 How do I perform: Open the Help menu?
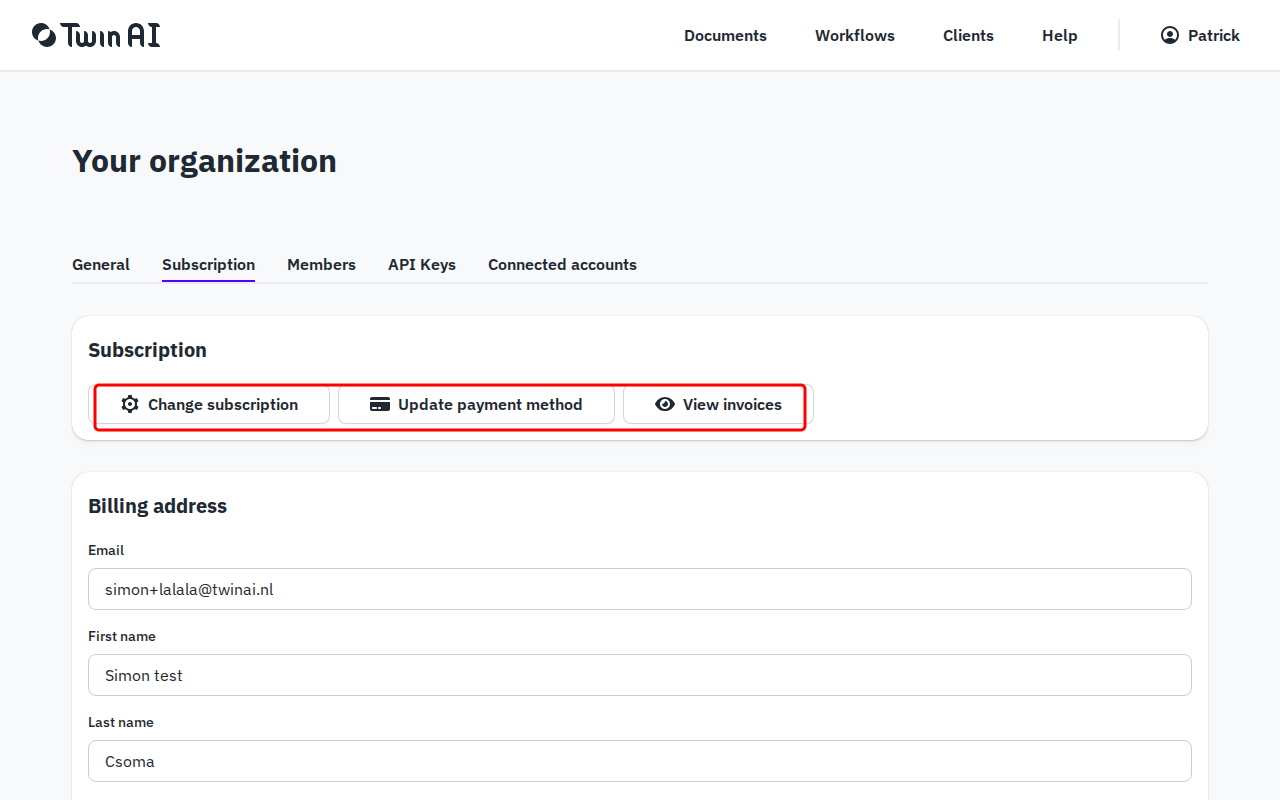click(1059, 35)
